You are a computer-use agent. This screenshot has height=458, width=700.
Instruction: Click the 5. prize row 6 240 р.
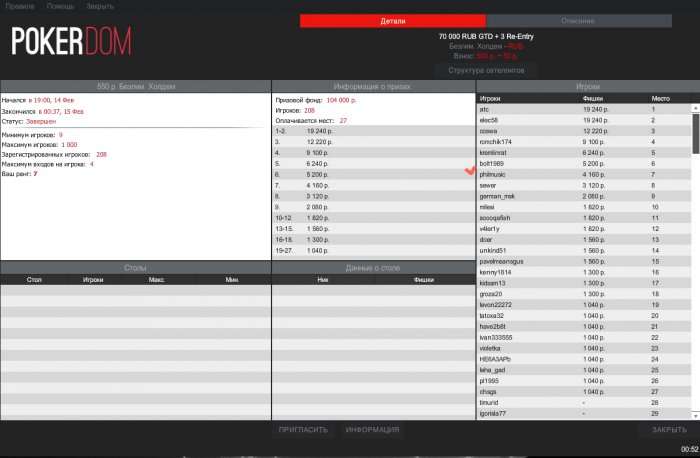pos(374,164)
